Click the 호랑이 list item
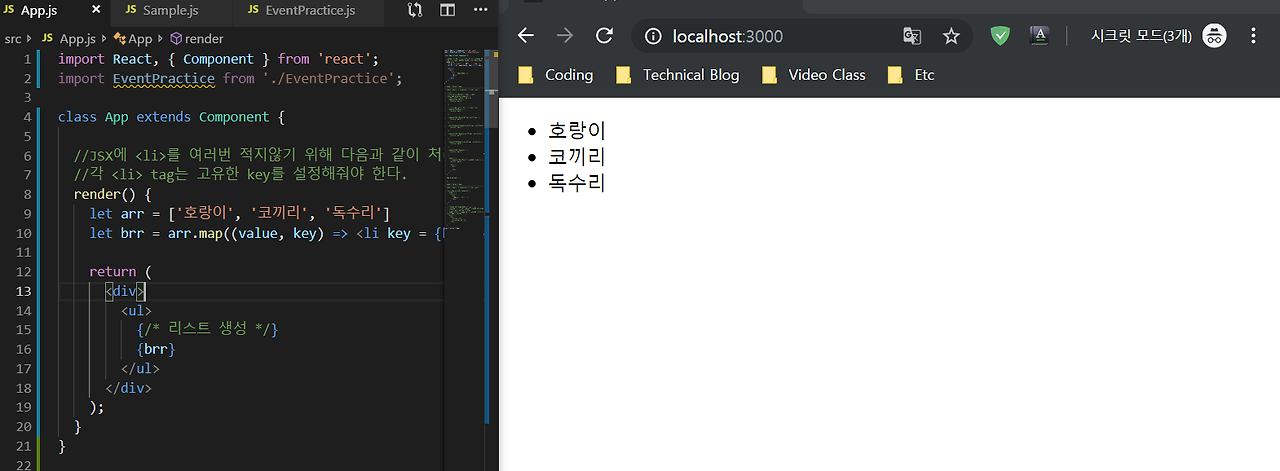 click(x=577, y=130)
